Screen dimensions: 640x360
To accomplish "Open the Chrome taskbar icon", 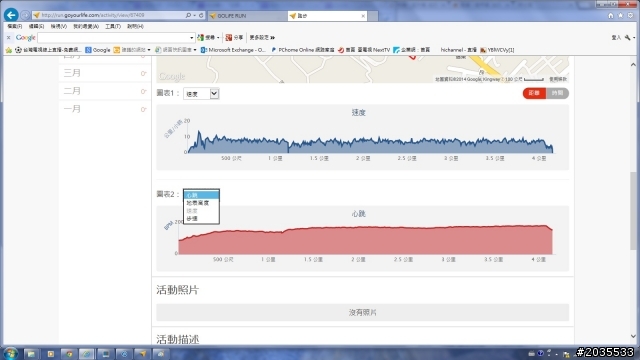I will 69,354.
